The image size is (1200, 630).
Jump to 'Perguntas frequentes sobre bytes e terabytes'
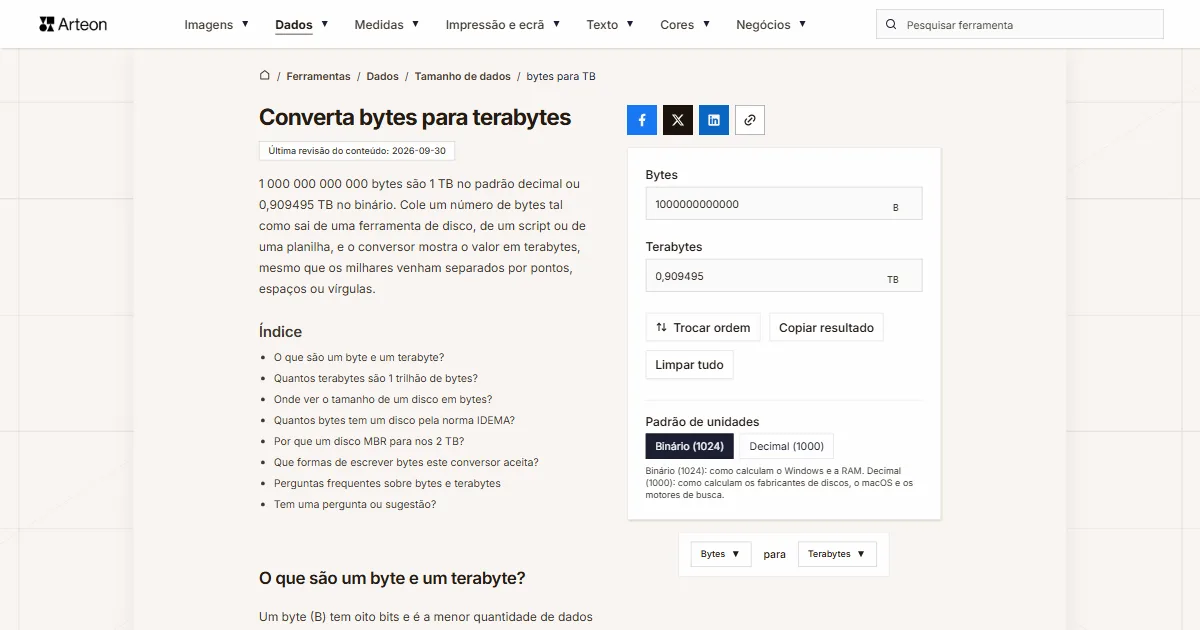point(387,483)
